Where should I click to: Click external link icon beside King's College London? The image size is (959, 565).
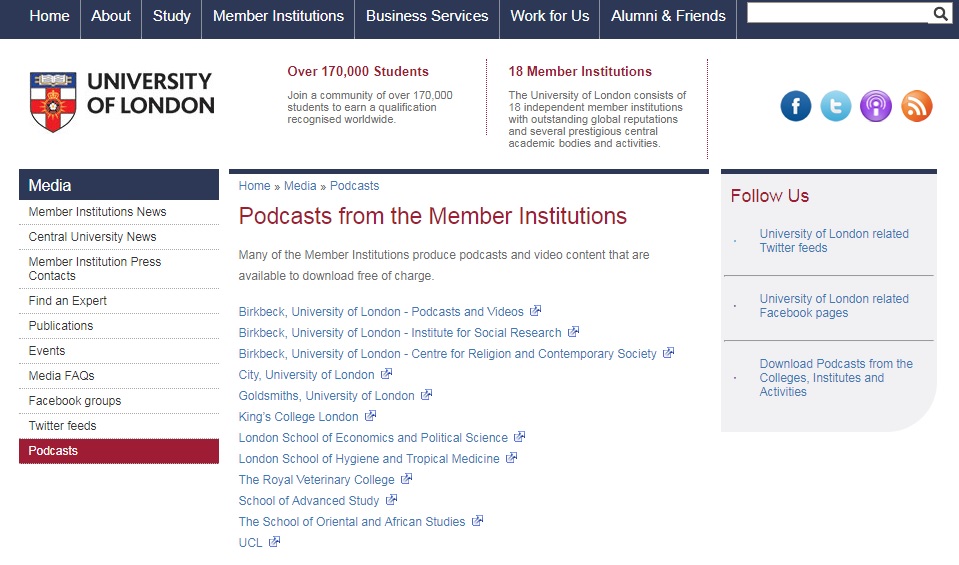point(371,416)
